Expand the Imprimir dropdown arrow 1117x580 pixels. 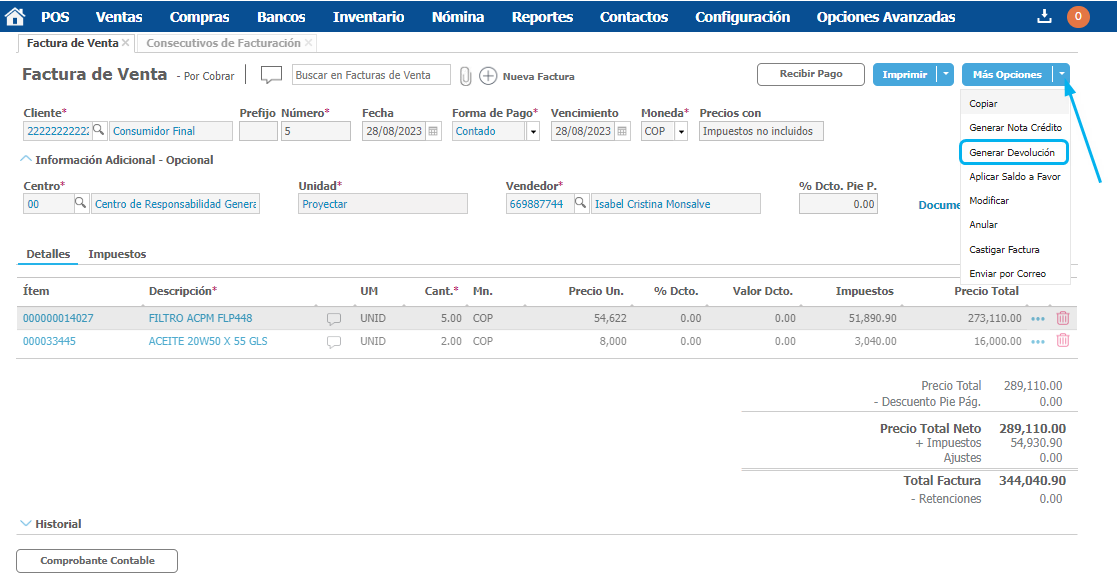(945, 74)
